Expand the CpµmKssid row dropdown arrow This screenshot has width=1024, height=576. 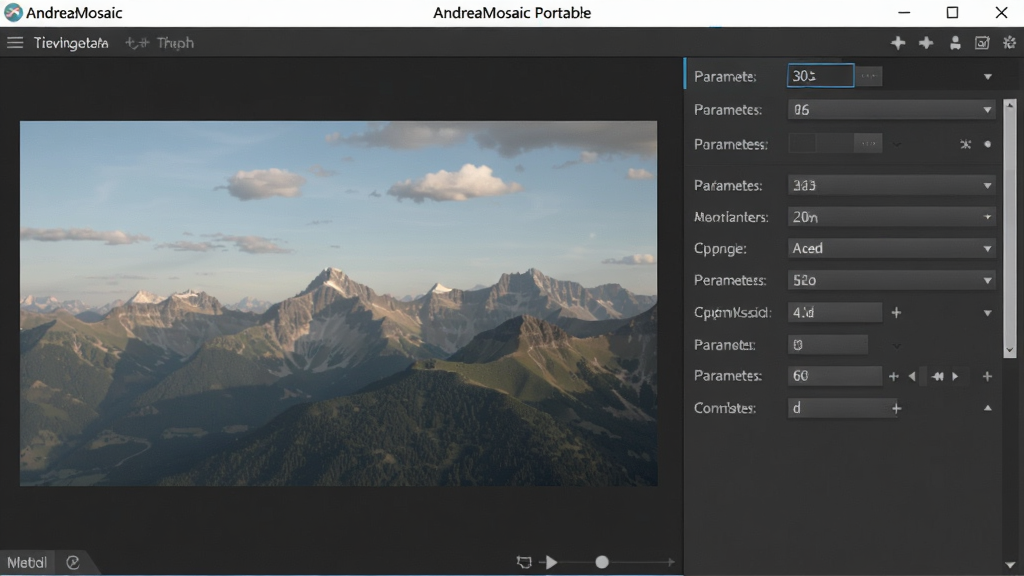tap(987, 313)
